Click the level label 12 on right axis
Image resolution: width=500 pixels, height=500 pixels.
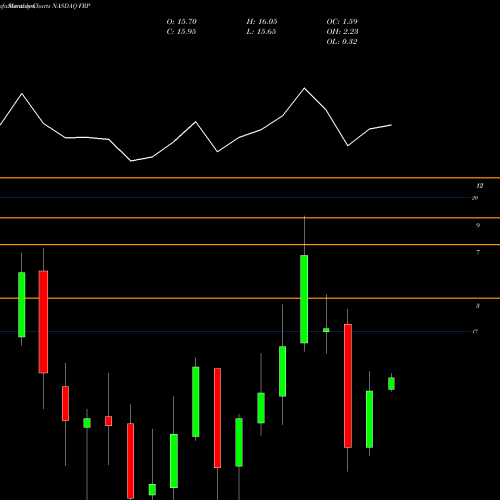click(x=480, y=186)
